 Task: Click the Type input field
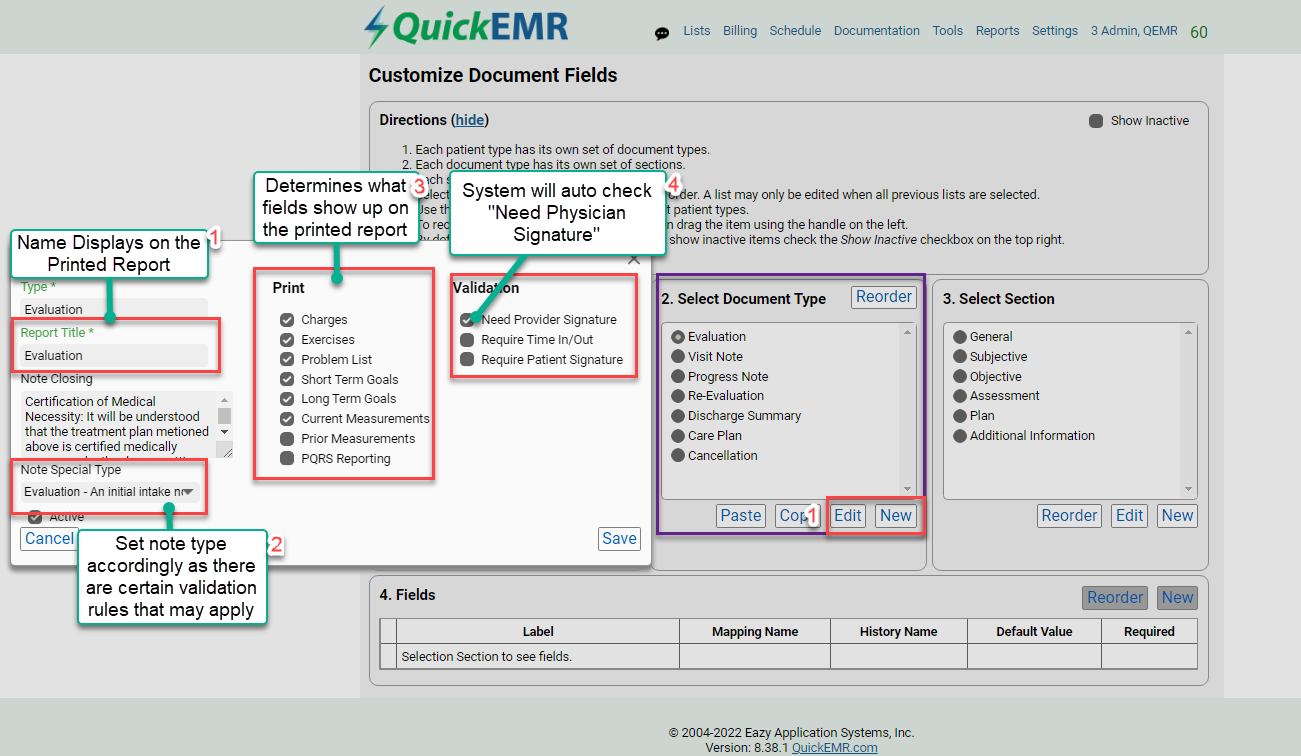pos(114,309)
